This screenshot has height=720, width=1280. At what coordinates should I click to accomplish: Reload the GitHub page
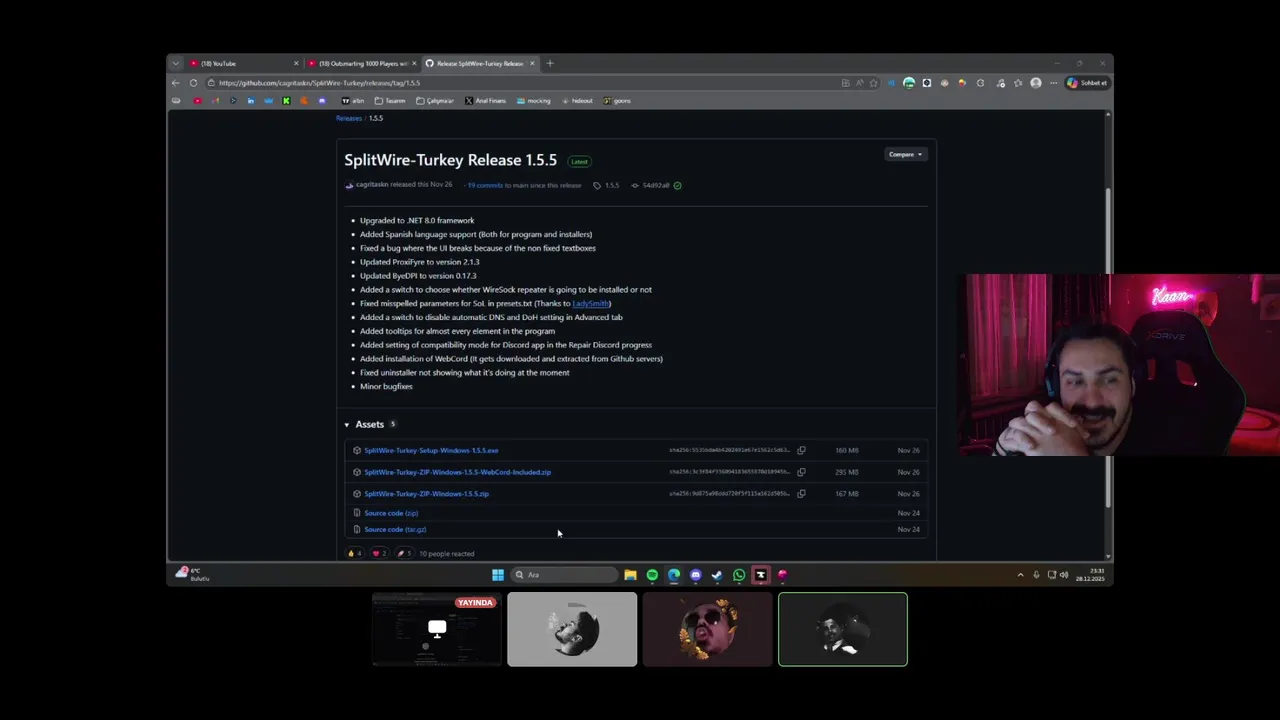tap(193, 83)
